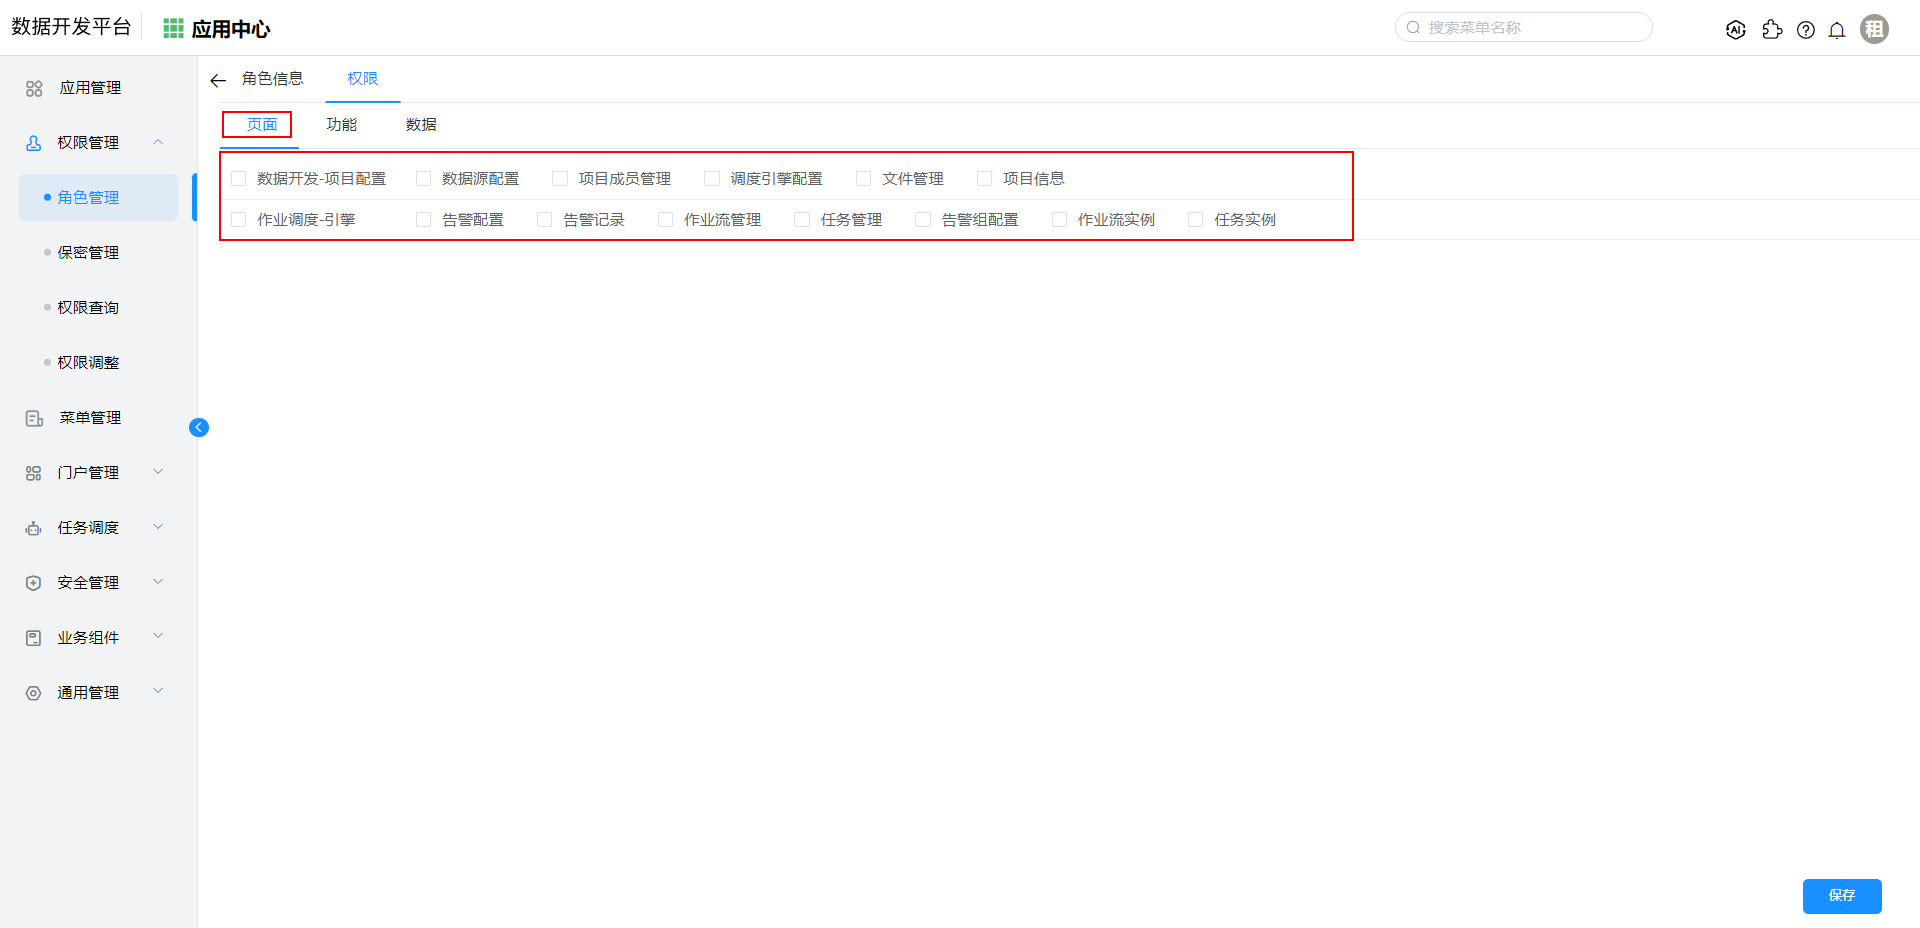
Task: Collapse the 权限管理 menu chevron
Action: tap(158, 142)
